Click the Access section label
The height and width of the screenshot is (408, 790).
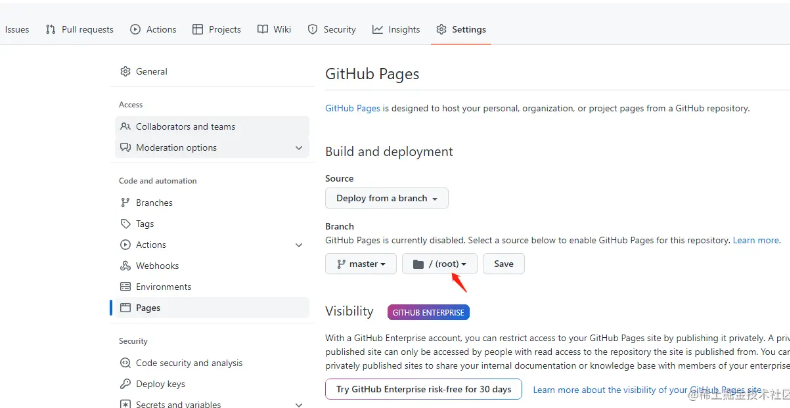131,105
